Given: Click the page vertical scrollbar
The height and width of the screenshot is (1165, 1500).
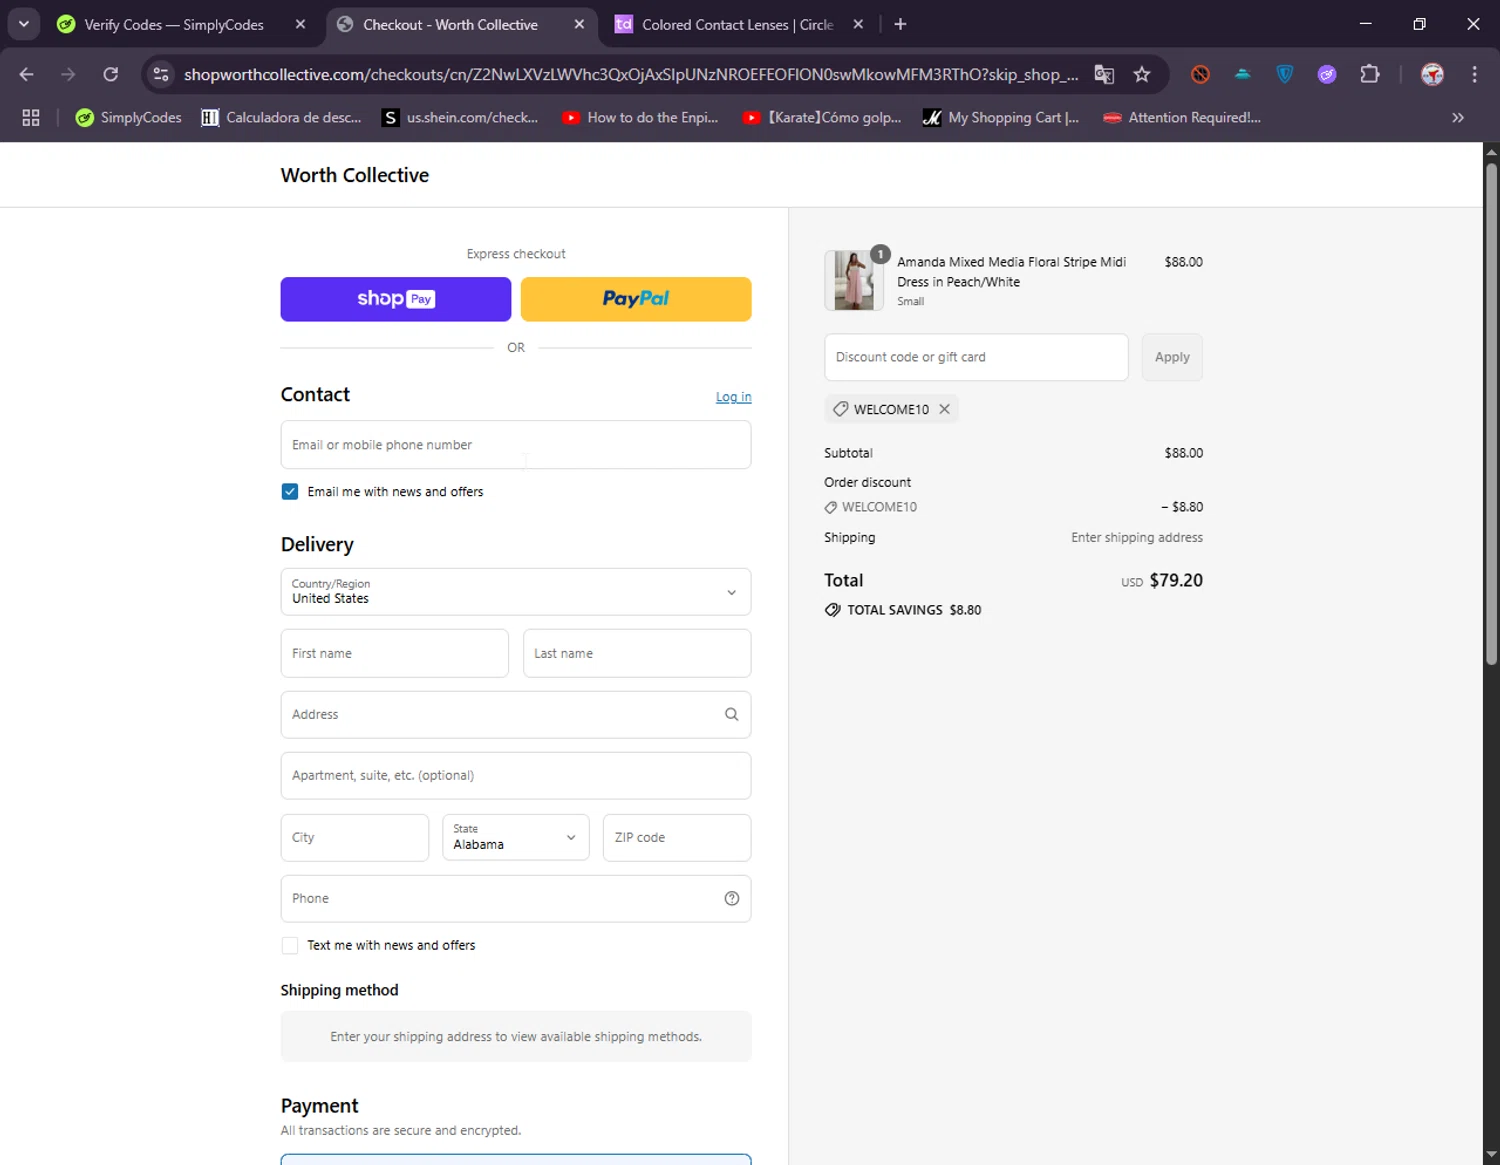Looking at the screenshot, I should coord(1491,413).
